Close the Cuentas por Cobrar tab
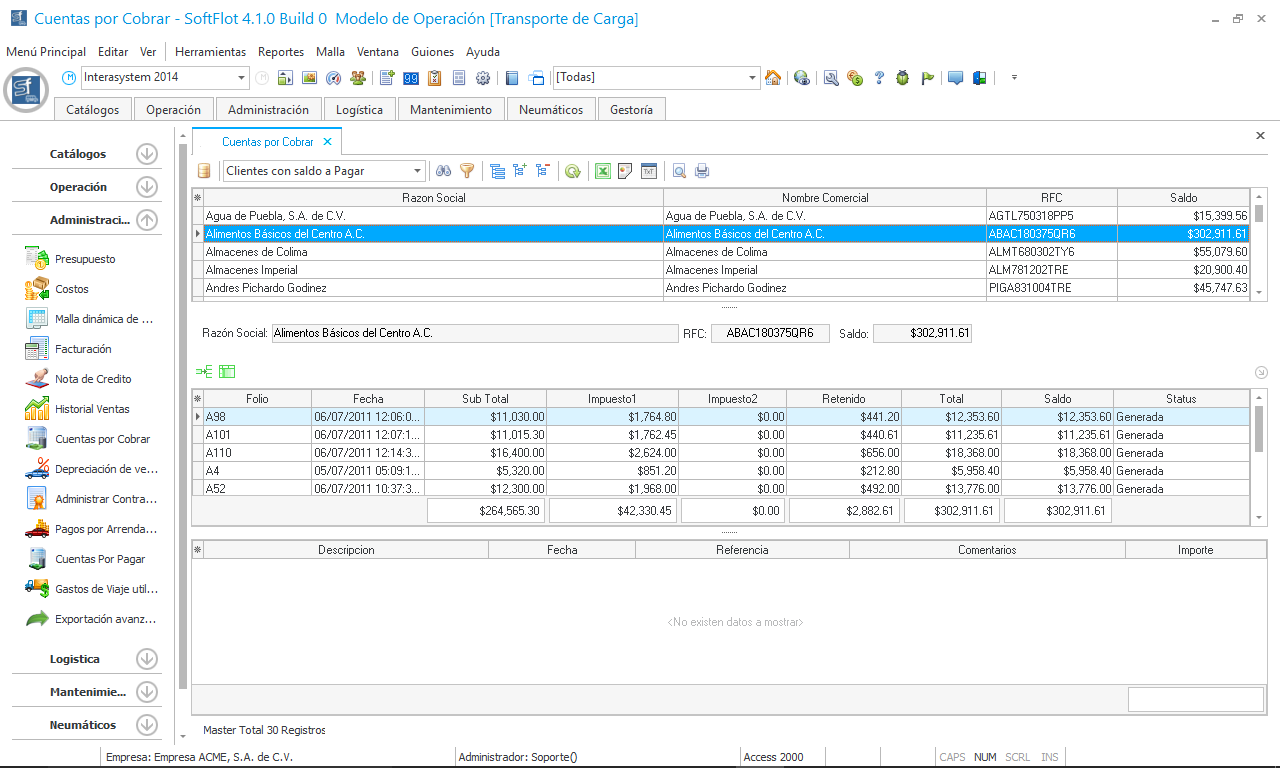This screenshot has height=768, width=1280. [327, 142]
